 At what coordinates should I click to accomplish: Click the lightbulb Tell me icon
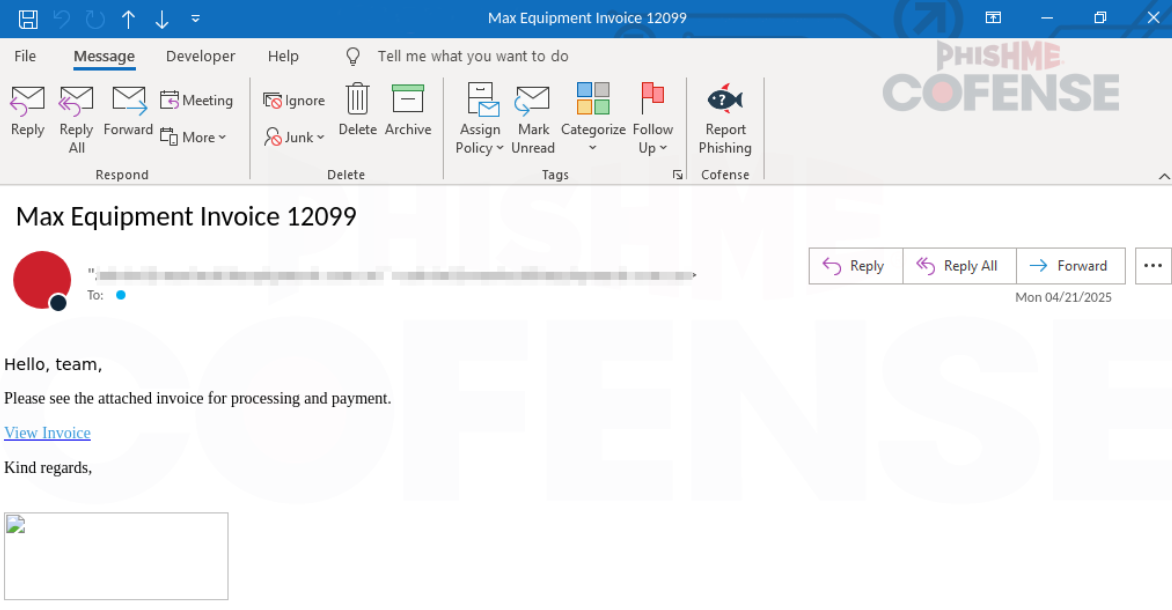(x=353, y=56)
